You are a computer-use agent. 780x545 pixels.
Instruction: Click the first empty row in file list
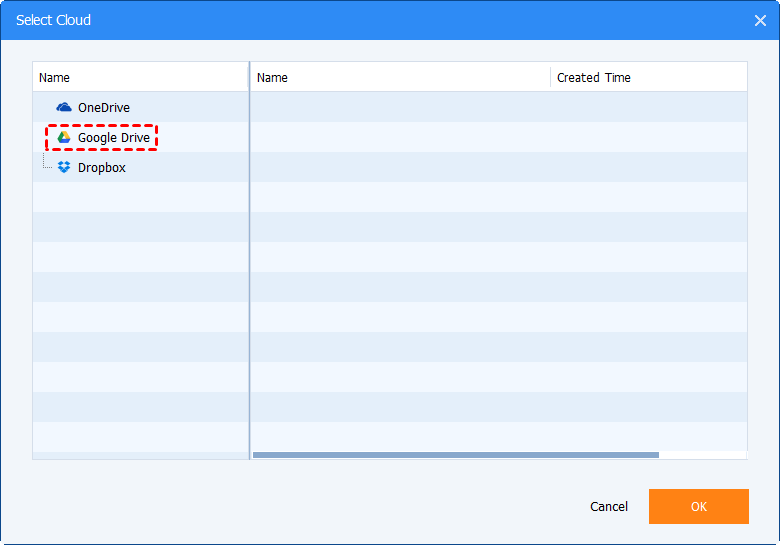400,107
